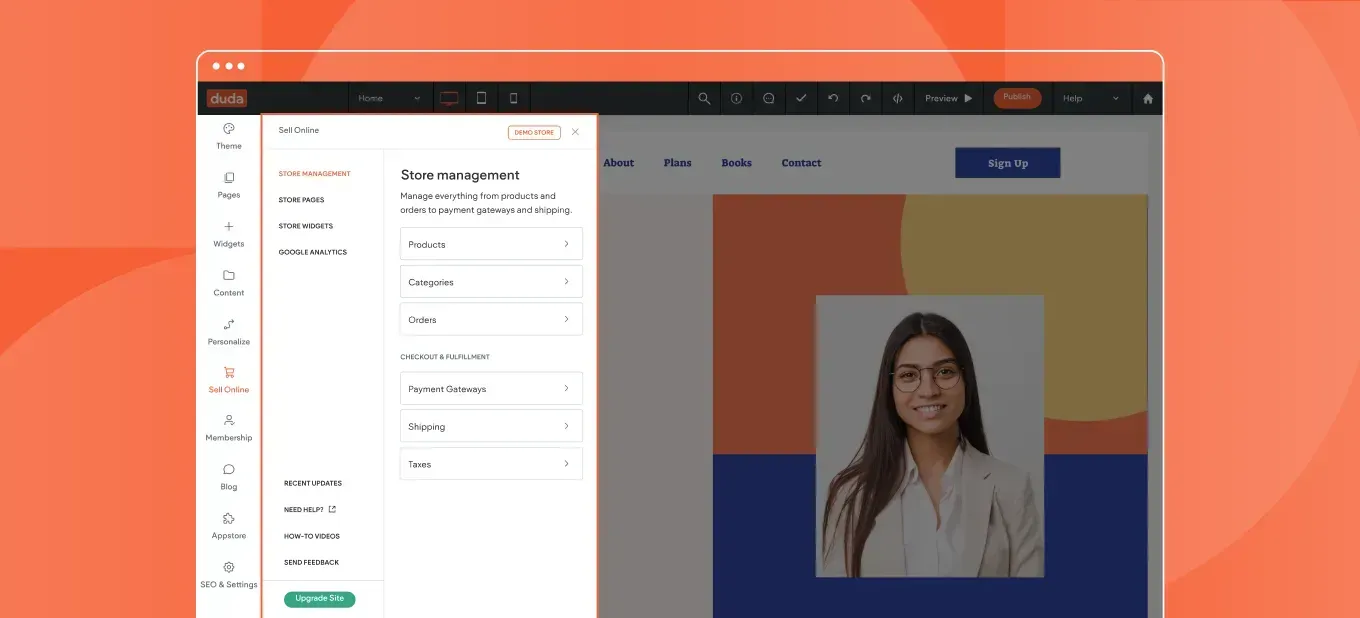Open the Blog panel
Image resolution: width=1360 pixels, height=618 pixels.
pyautogui.click(x=229, y=477)
